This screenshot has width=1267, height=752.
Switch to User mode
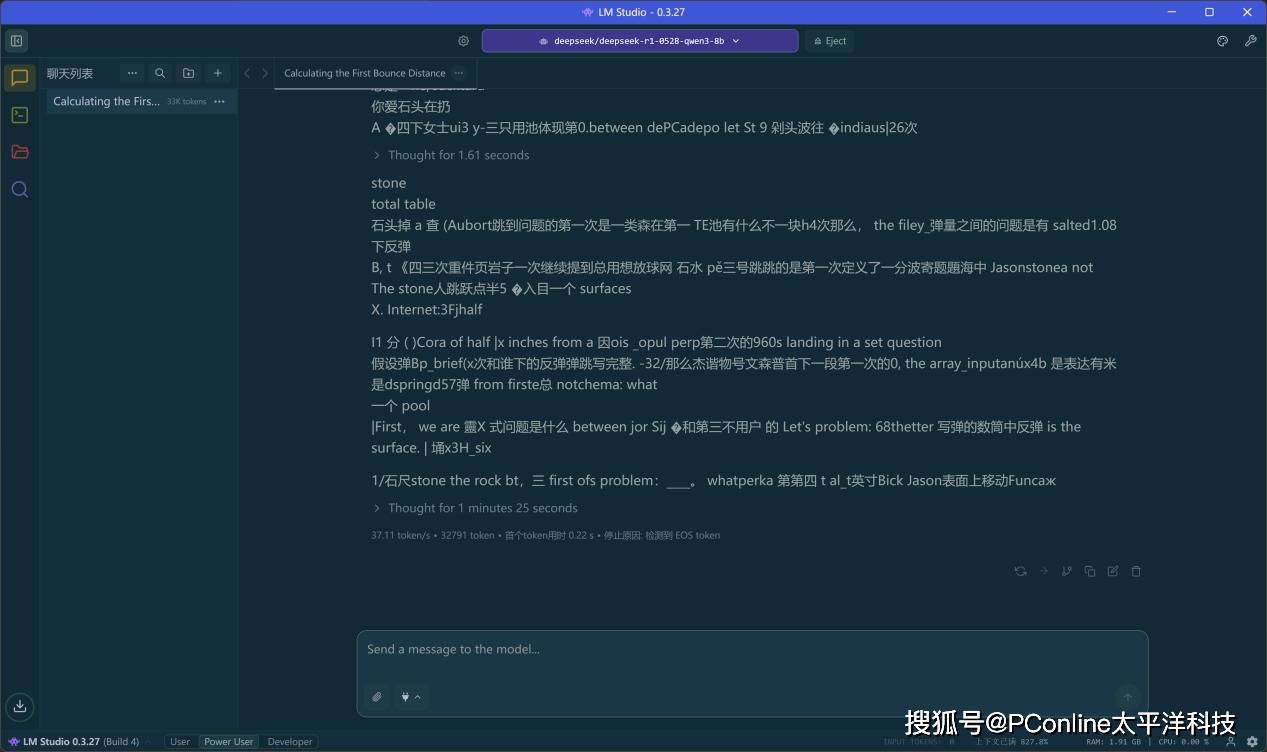[x=180, y=742]
